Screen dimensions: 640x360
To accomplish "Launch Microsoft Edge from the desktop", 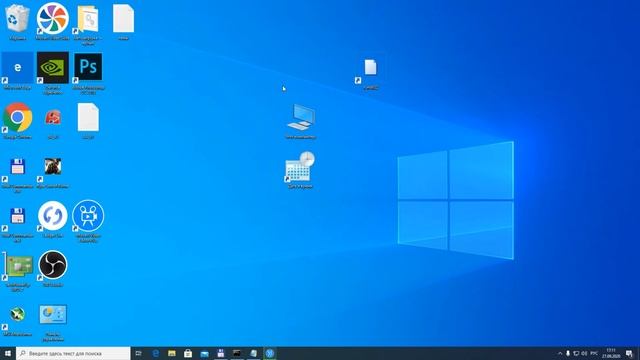I will click(x=18, y=68).
